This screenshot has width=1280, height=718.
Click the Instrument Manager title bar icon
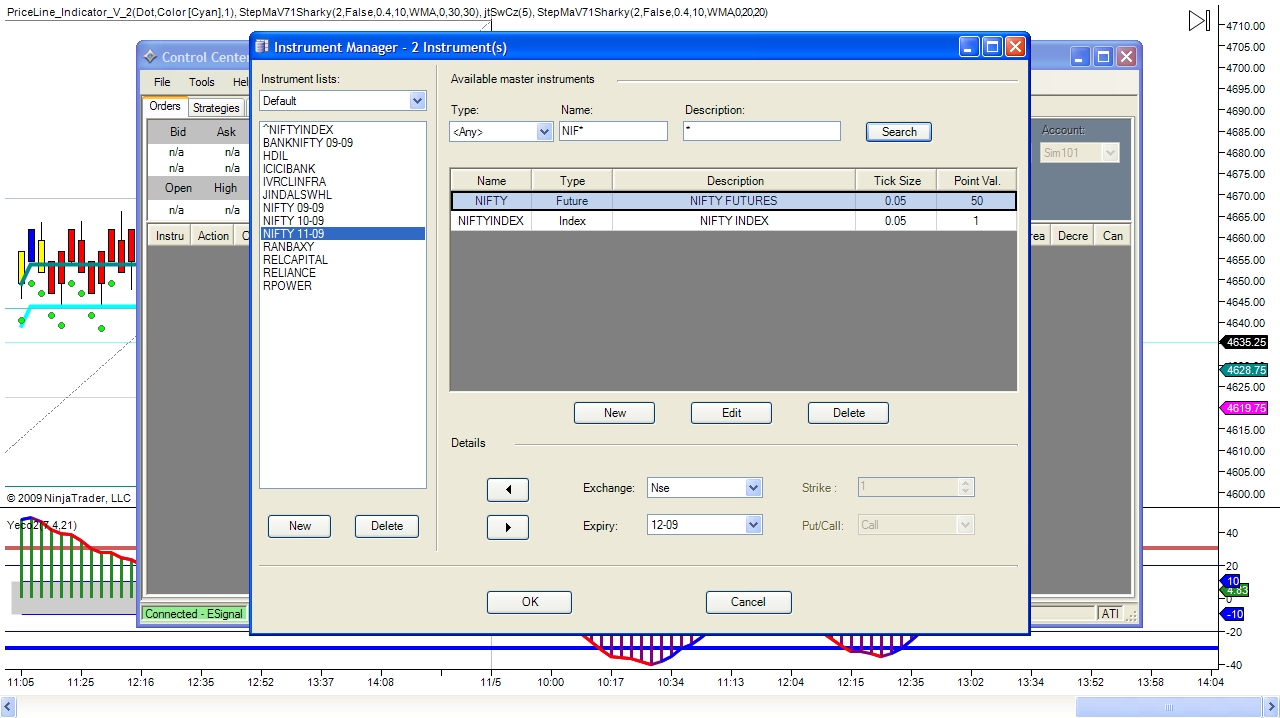(262, 47)
